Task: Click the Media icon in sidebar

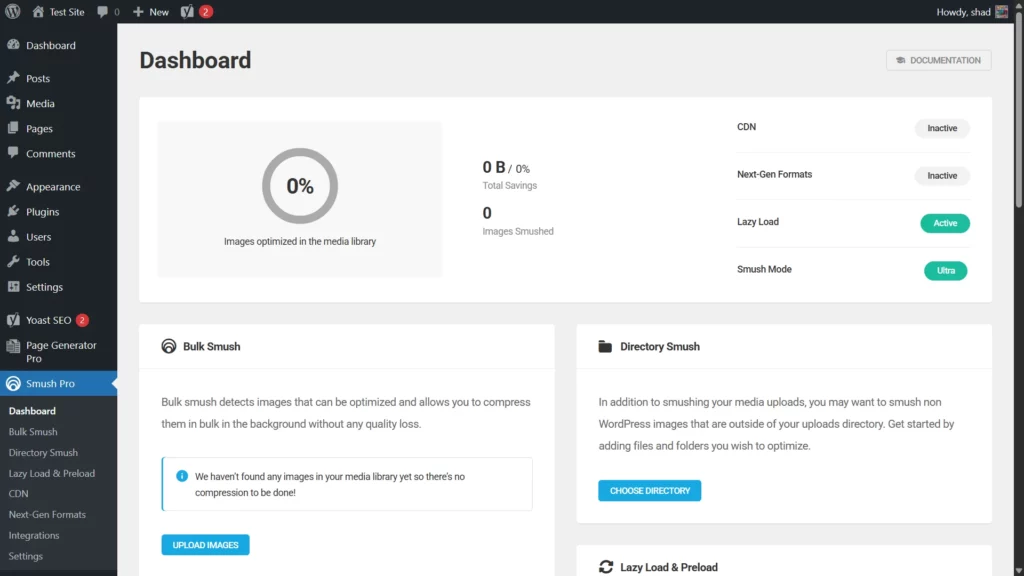Action: coord(13,103)
